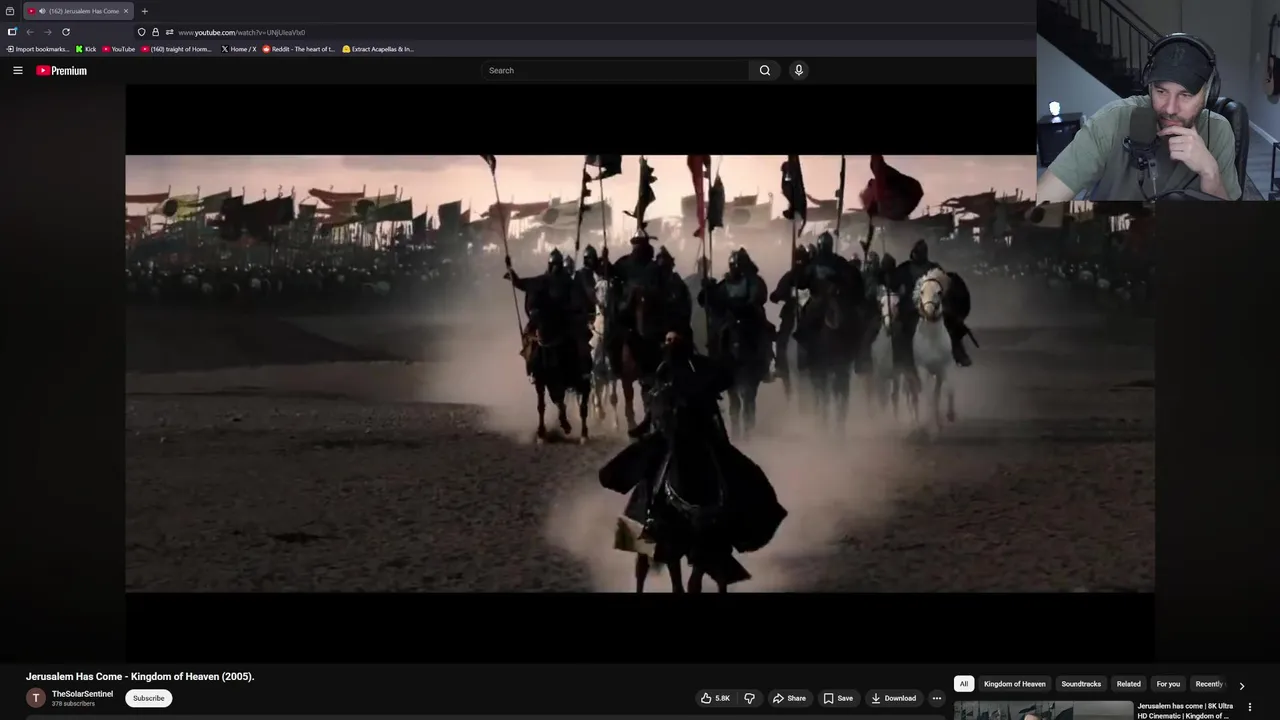Image resolution: width=1280 pixels, height=720 pixels.
Task: Share the video
Action: coord(788,698)
